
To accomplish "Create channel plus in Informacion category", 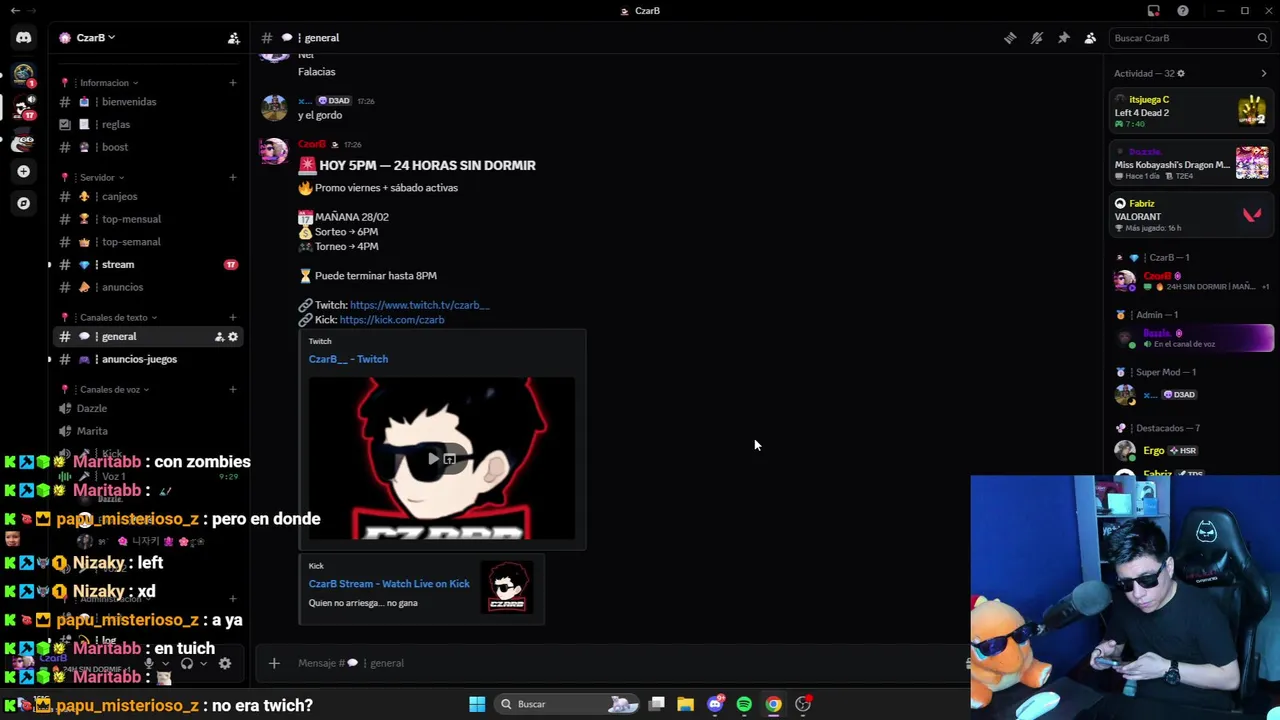I will [x=233, y=83].
